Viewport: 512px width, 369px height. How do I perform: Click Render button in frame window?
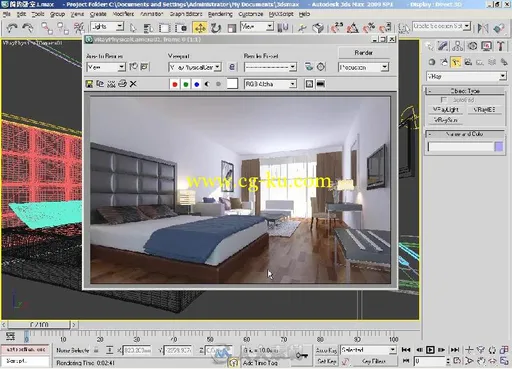[x=364, y=53]
